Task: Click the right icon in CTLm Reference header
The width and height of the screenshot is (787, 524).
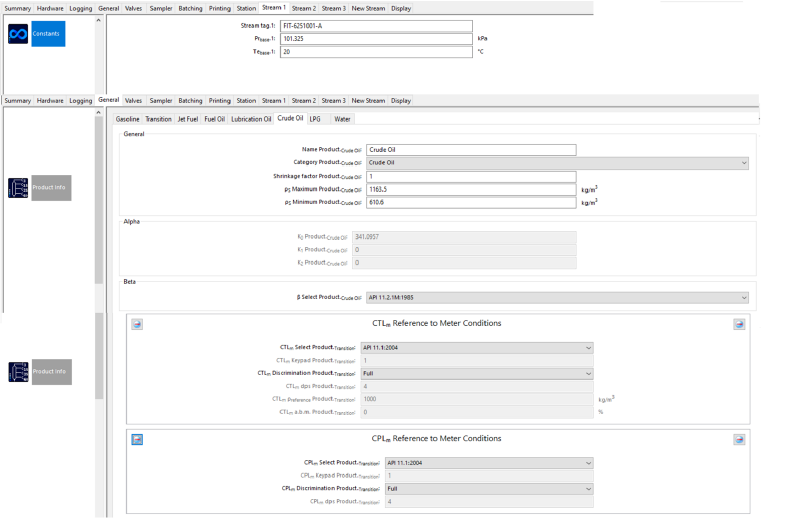Action: (x=739, y=324)
